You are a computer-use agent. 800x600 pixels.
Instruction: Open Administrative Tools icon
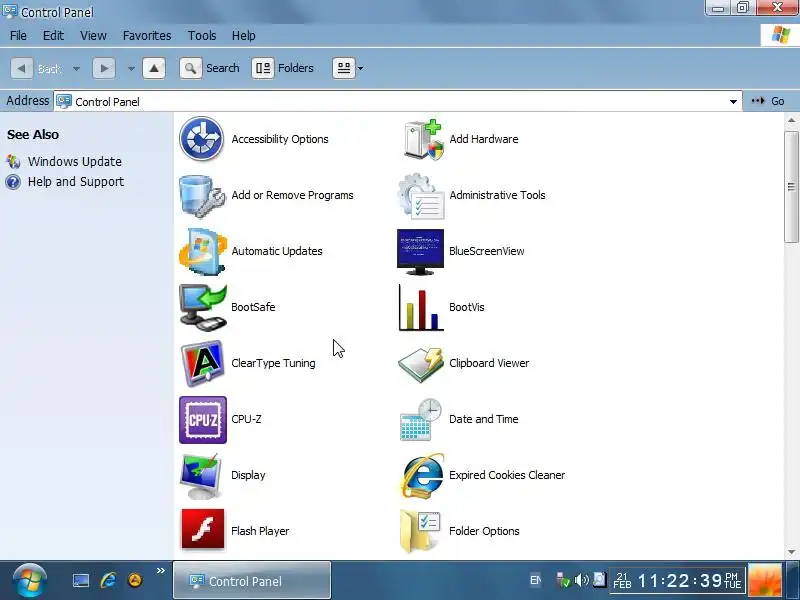coord(421,196)
